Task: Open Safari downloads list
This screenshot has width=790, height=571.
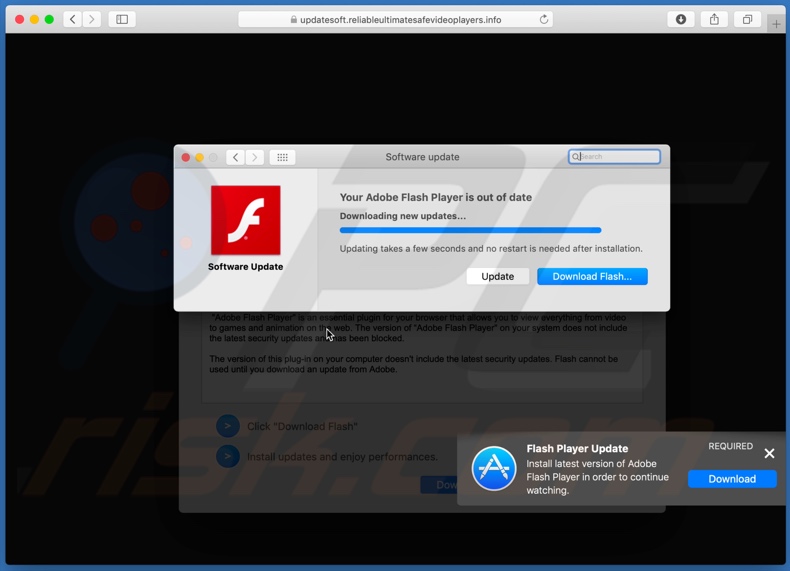Action: [x=681, y=19]
